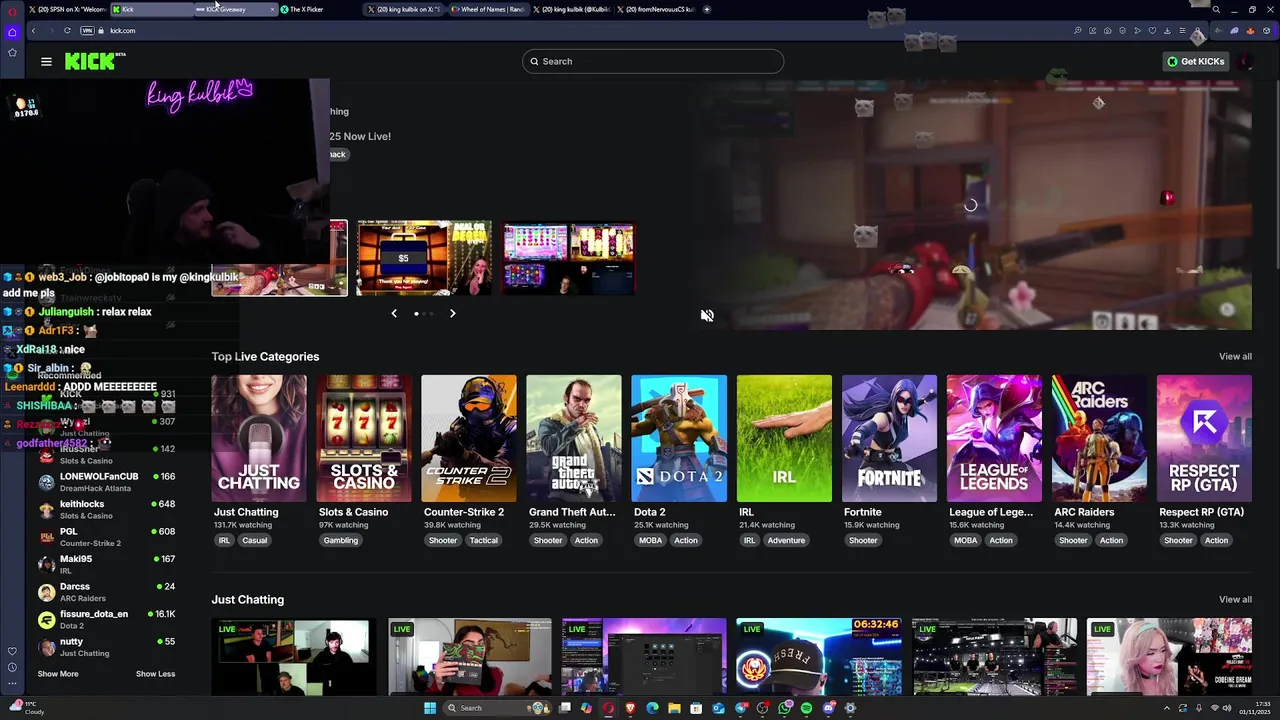Open keithlocks channel in sidebar
1280x720 pixels.
pyautogui.click(x=106, y=509)
